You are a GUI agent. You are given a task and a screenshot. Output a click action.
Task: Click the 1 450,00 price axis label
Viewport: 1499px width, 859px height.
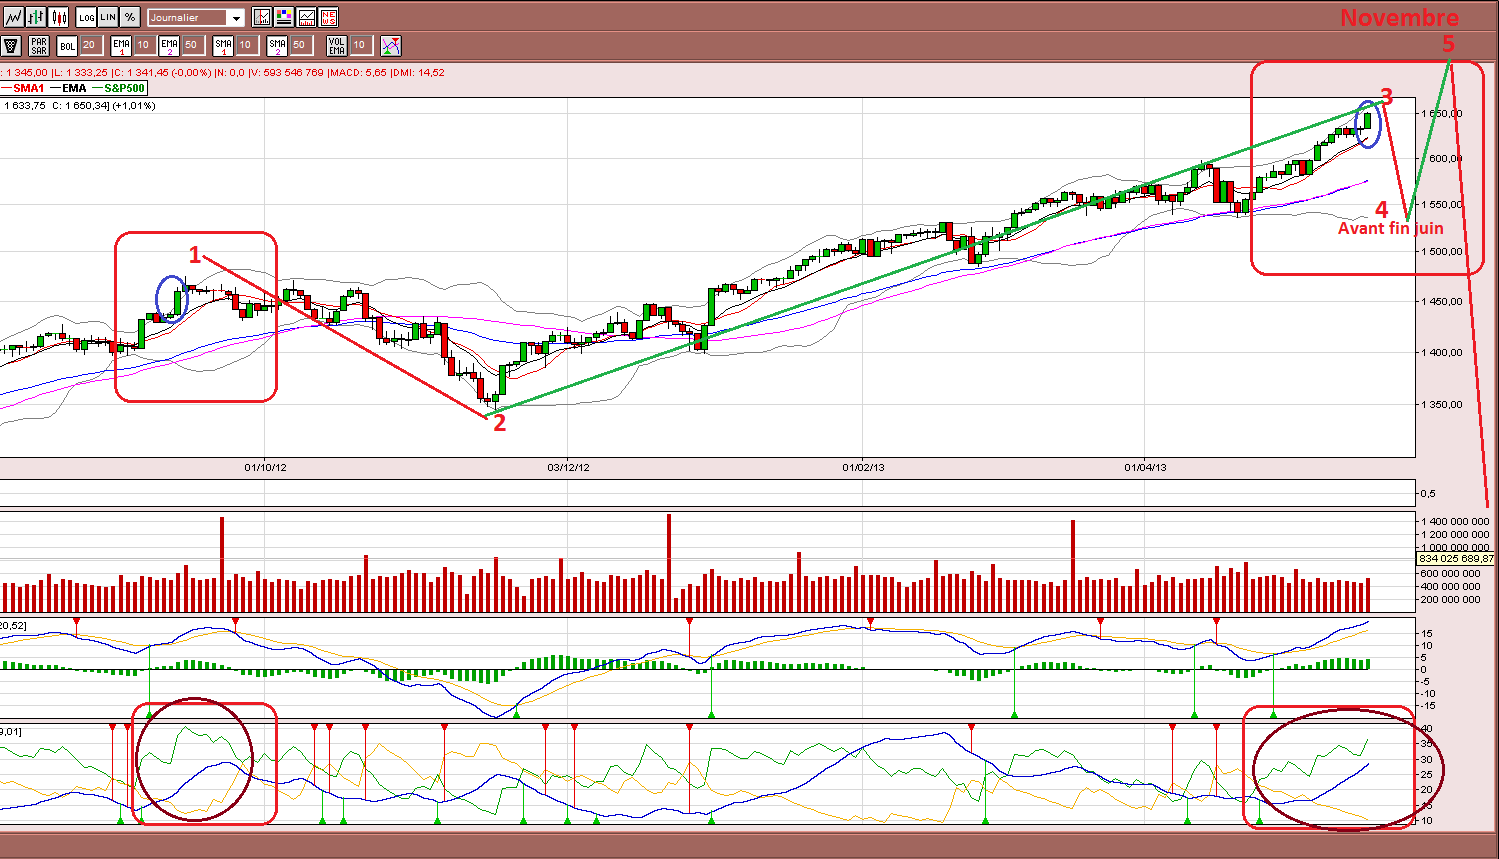1442,302
